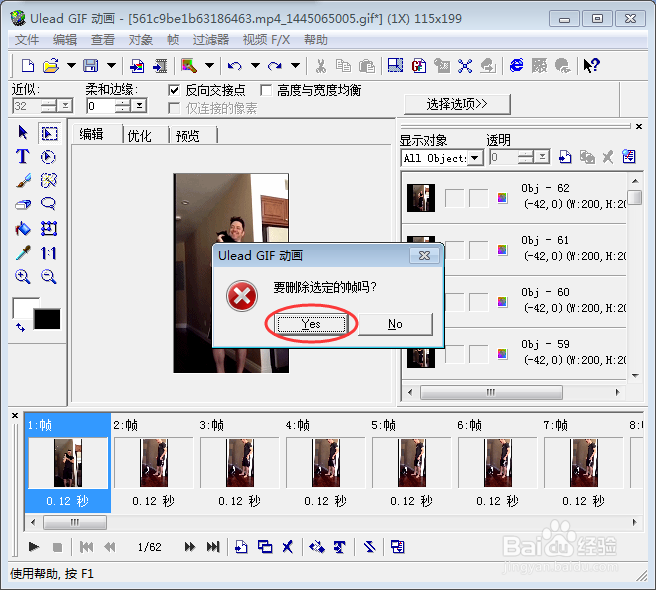Open file using folder icon
656x590 pixels.
[51, 66]
